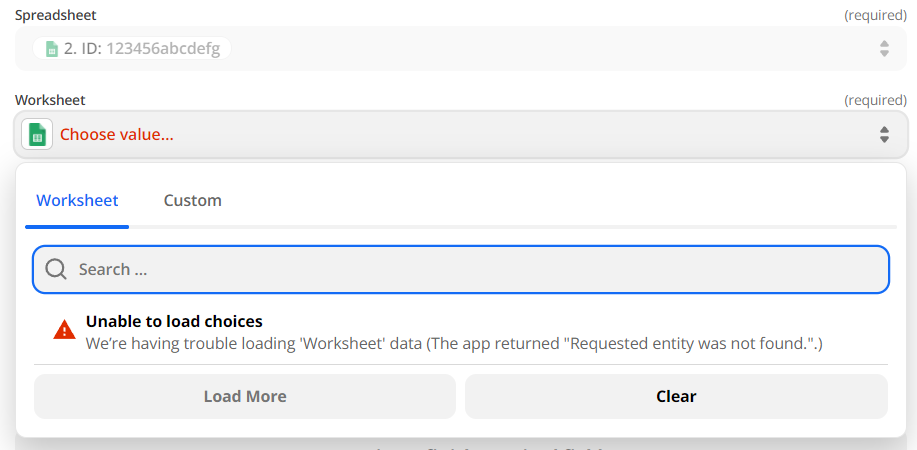Click the Clear button
The height and width of the screenshot is (450, 917).
coord(676,396)
